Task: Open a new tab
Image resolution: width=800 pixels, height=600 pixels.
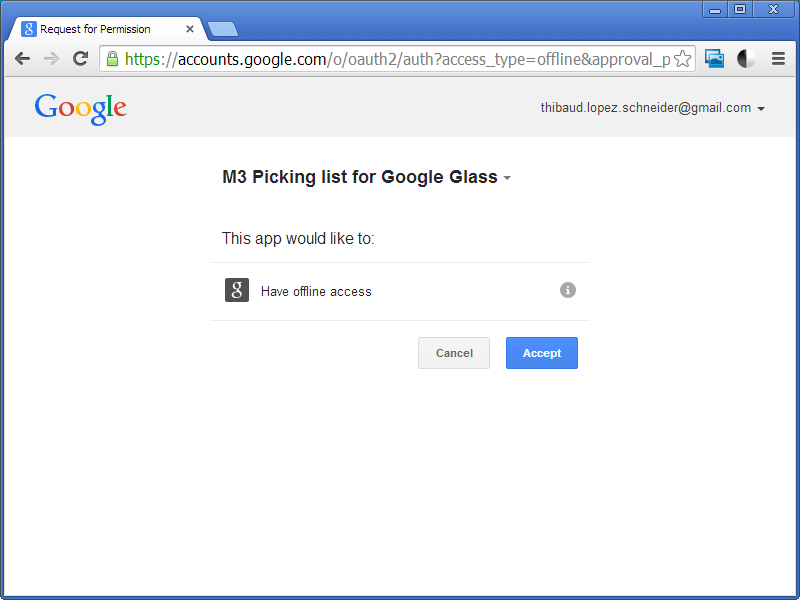Action: pyautogui.click(x=221, y=29)
